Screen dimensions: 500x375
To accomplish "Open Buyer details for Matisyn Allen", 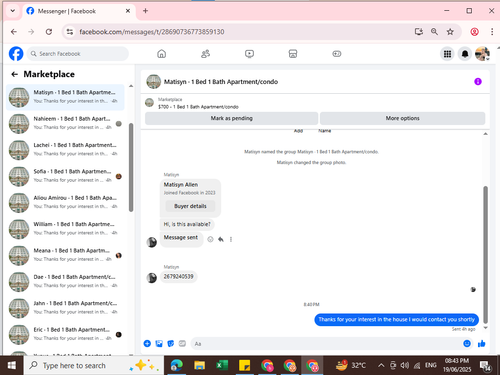I will [190, 206].
